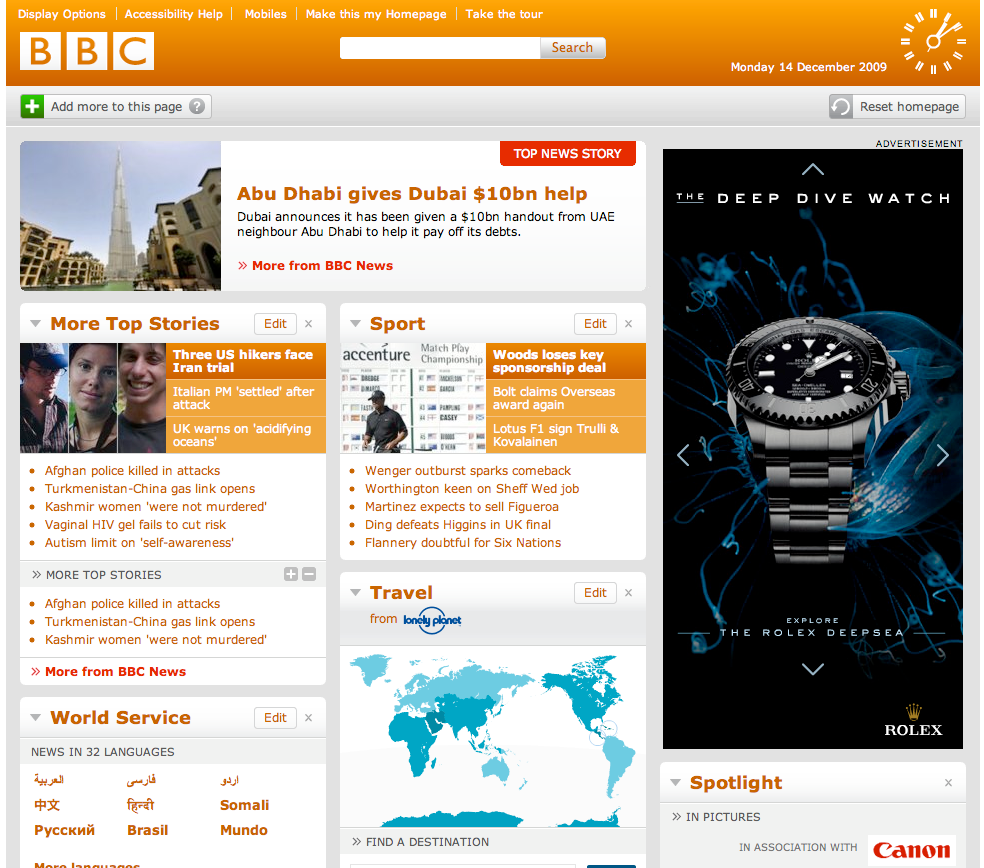984x868 pixels.
Task: Select Lotus F1 sign Trulli & Kovalainen
Action: [x=566, y=435]
